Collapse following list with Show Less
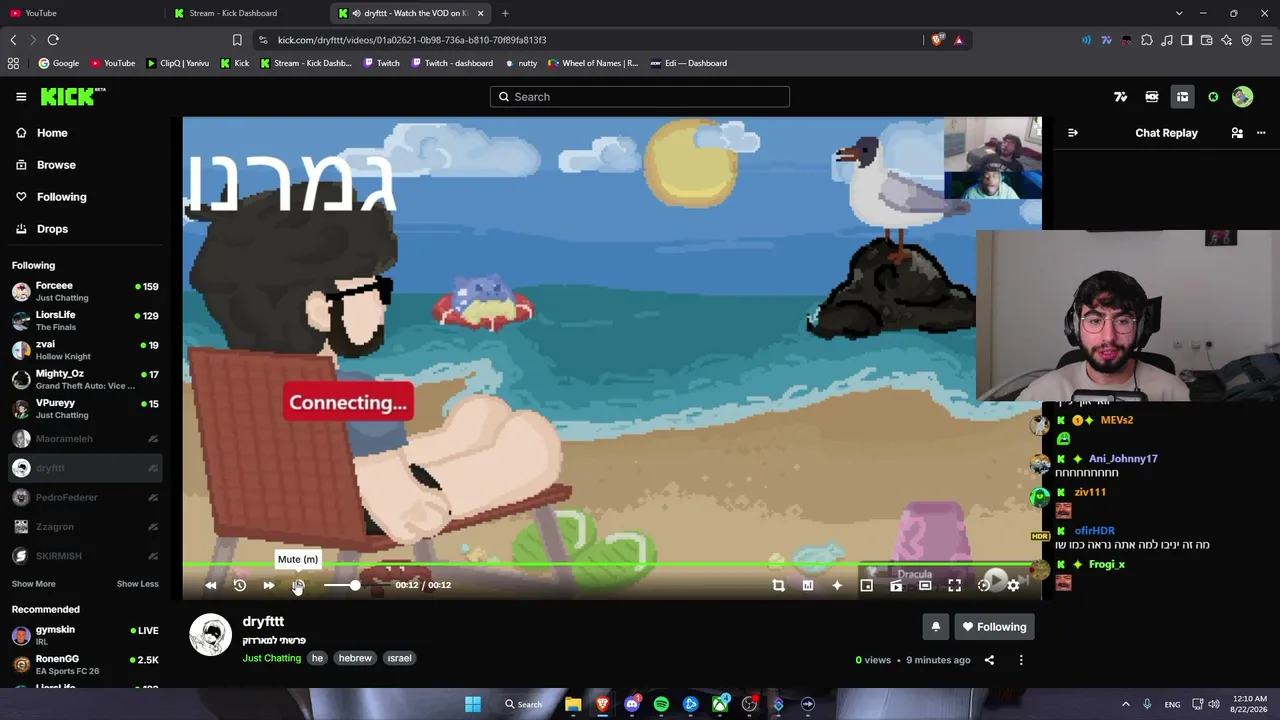The height and width of the screenshot is (720, 1280). 137,584
